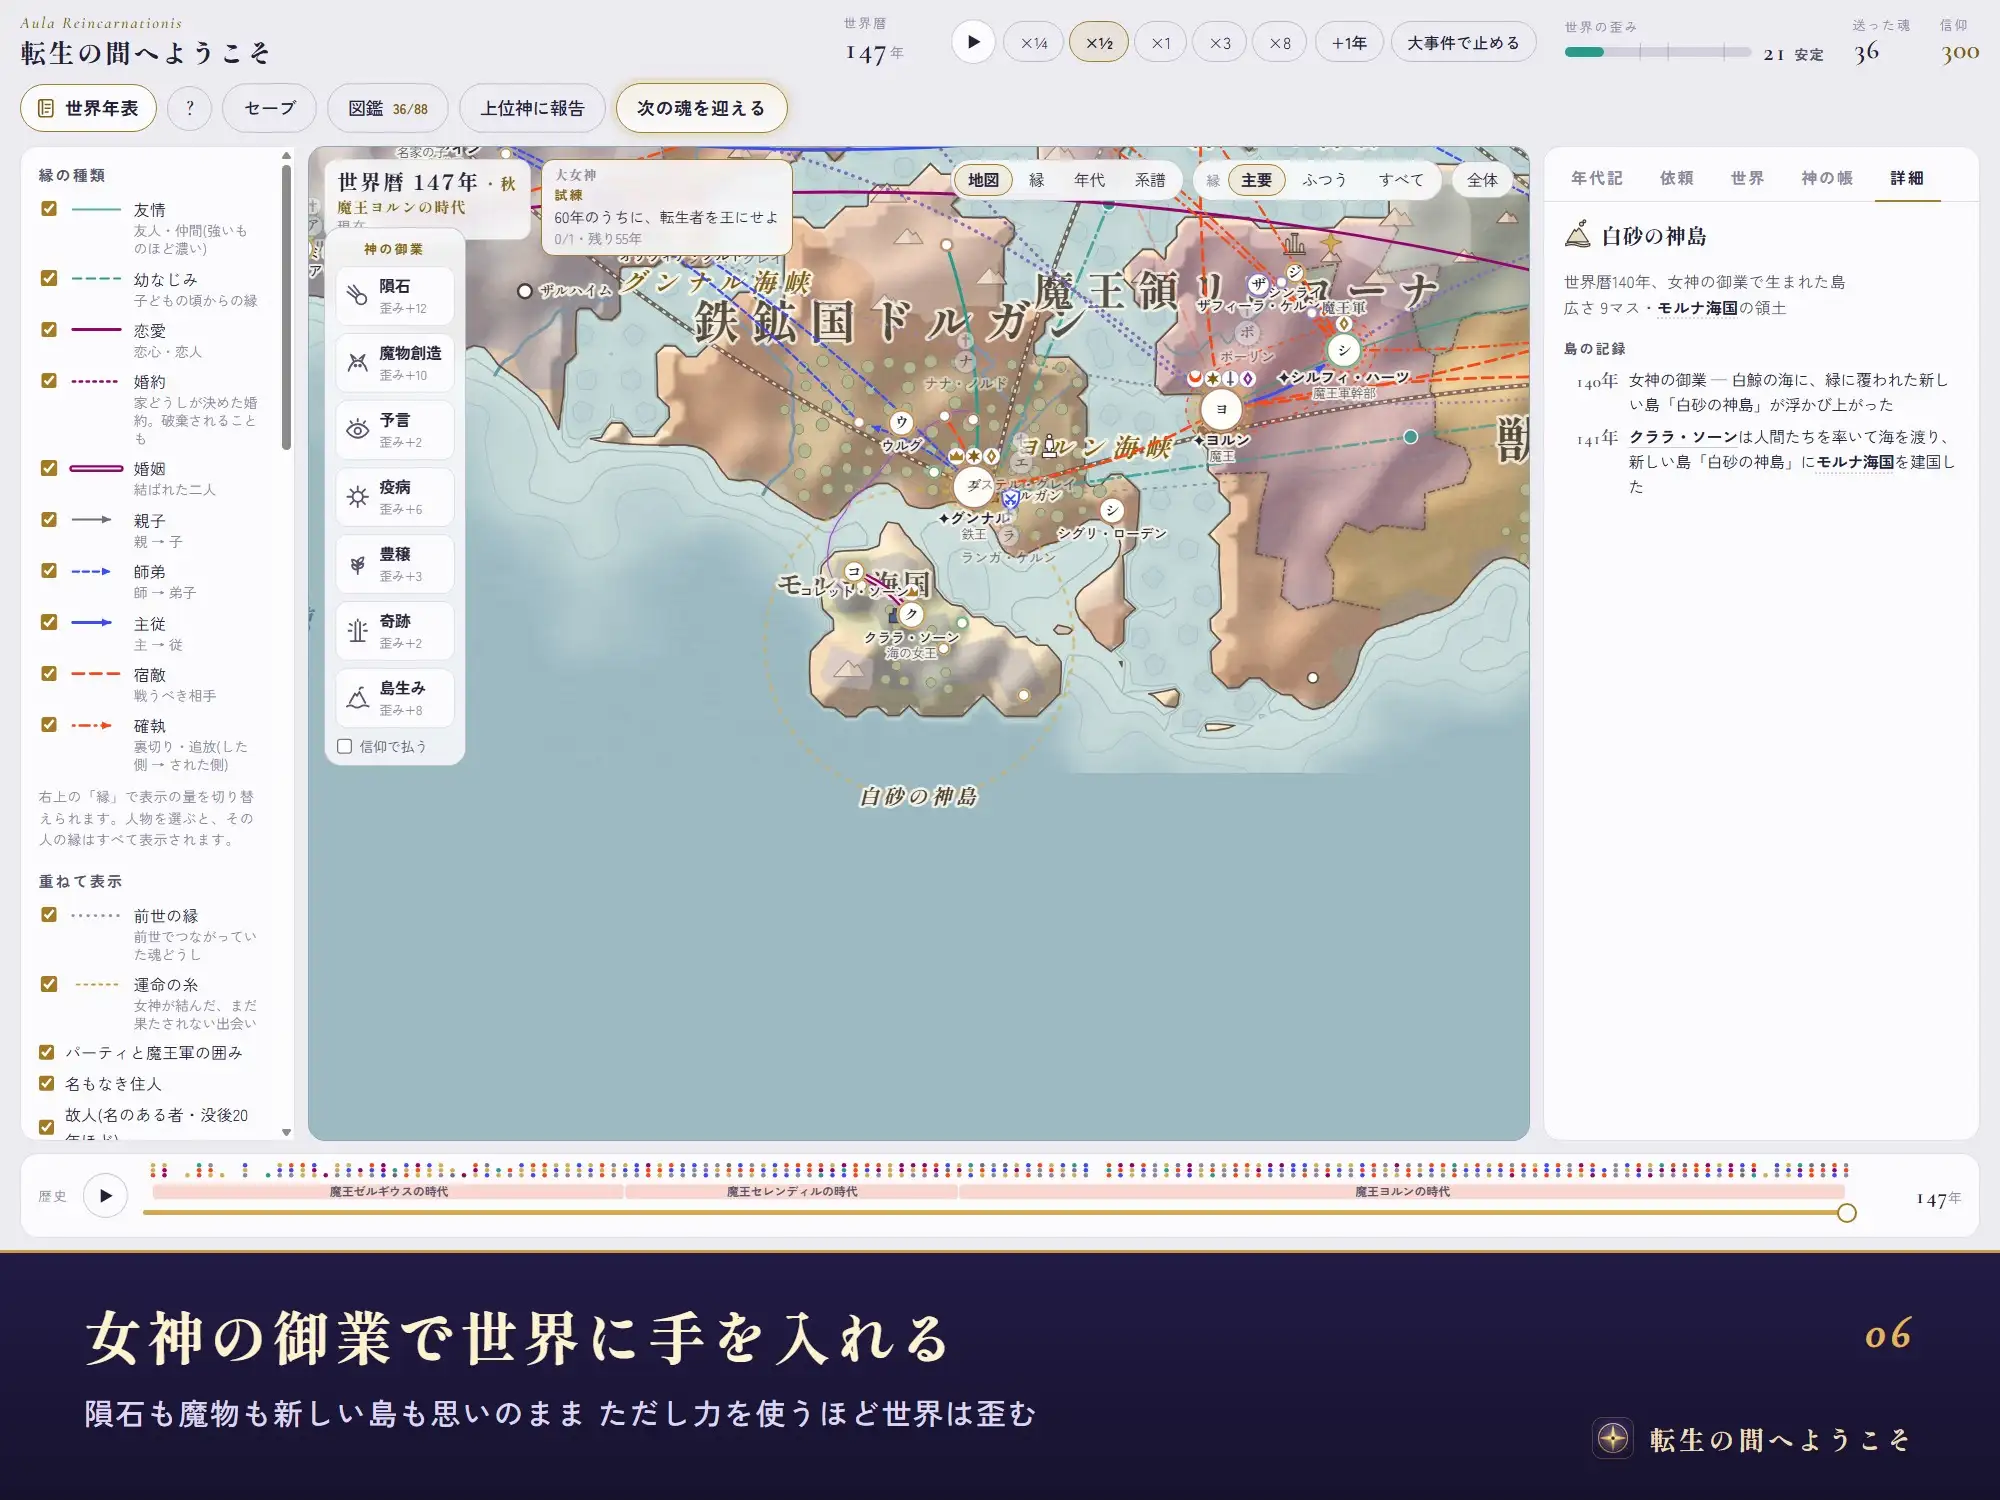Switch to the 年代記 tab

pyautogui.click(x=1596, y=178)
